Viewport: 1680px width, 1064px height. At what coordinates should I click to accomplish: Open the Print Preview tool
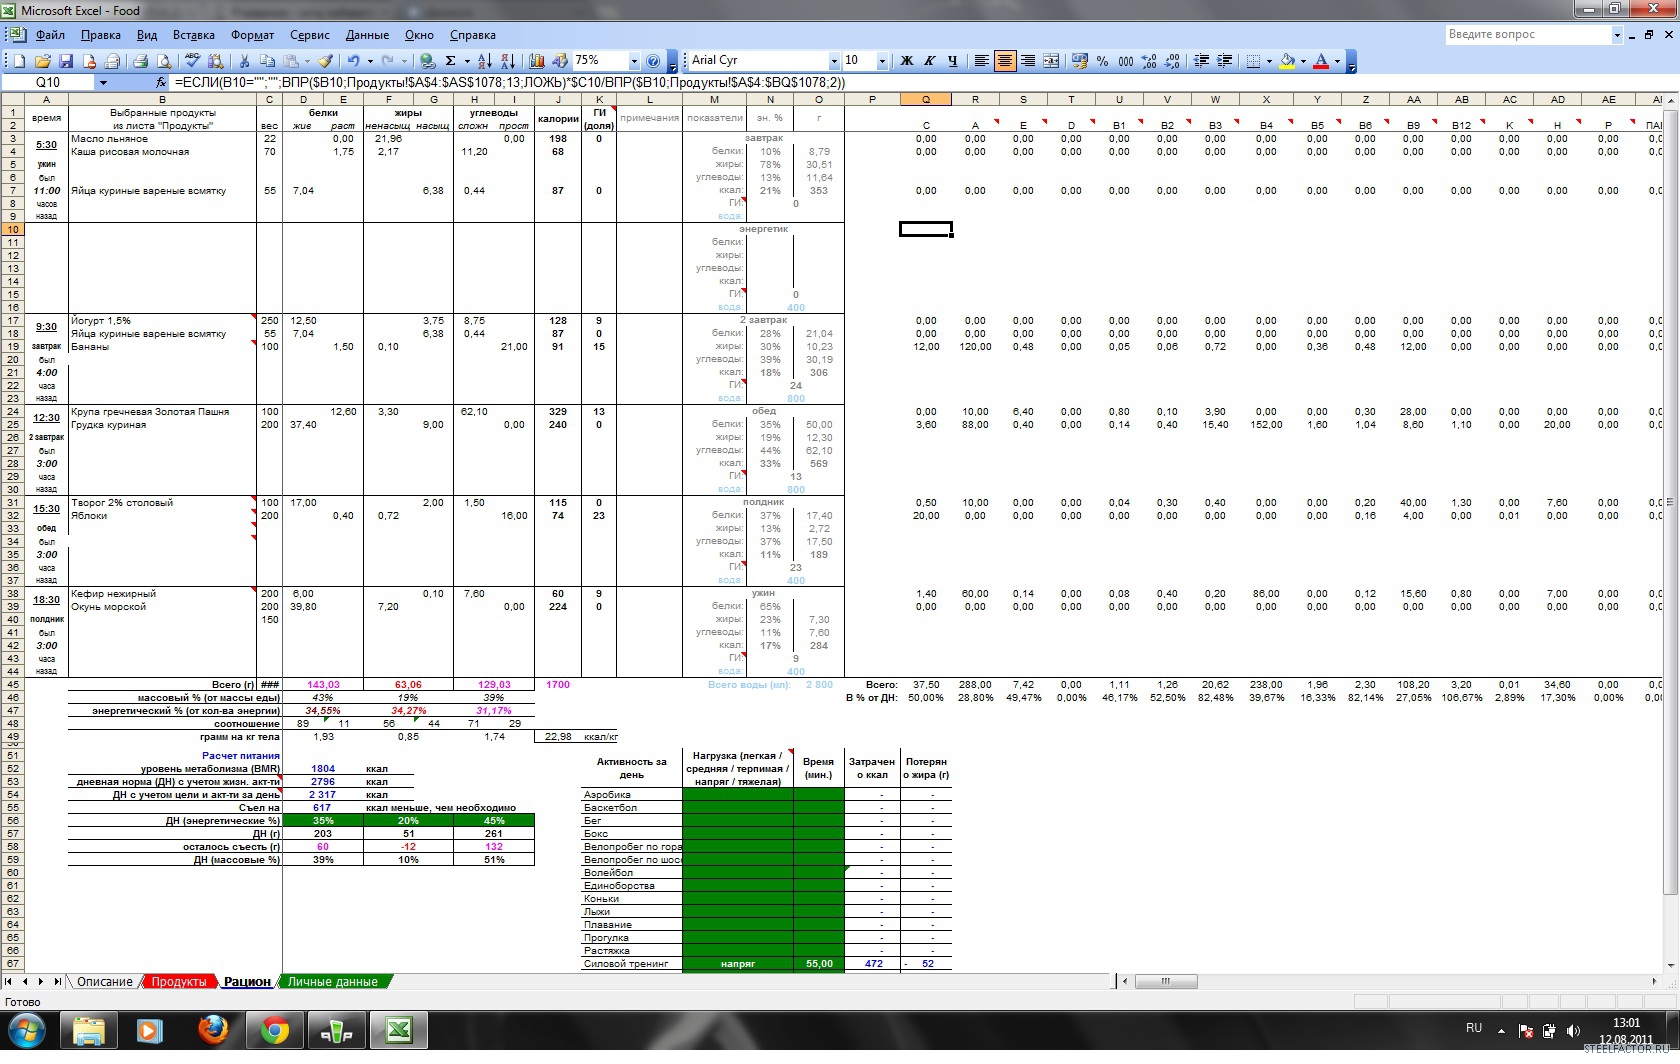click(x=163, y=61)
